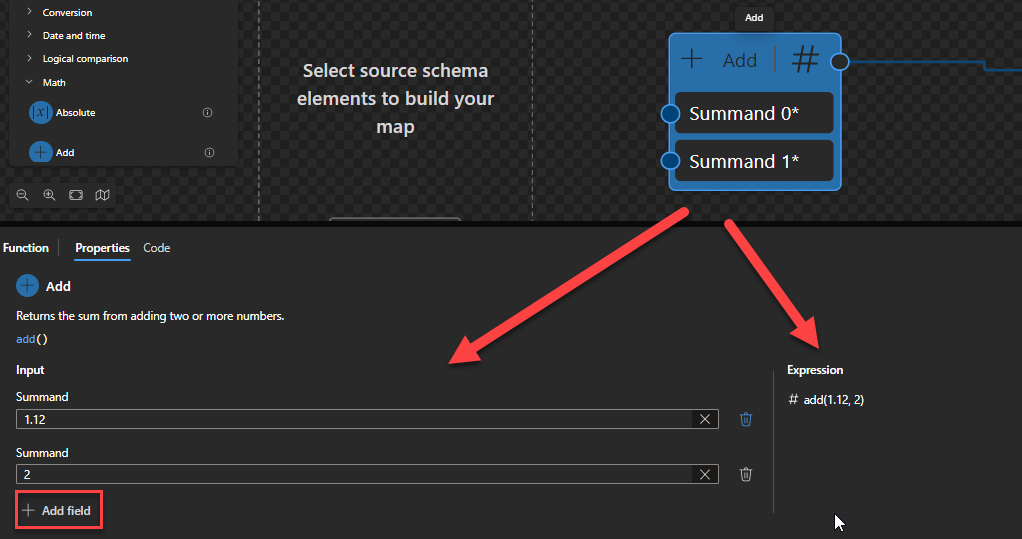Delete the first Summand with trash icon

(746, 419)
